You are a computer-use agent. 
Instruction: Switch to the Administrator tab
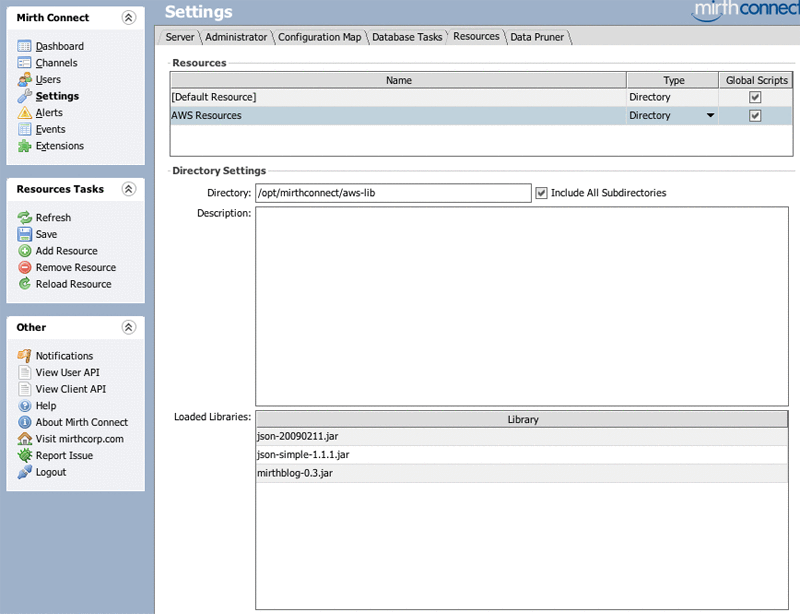pyautogui.click(x=236, y=37)
